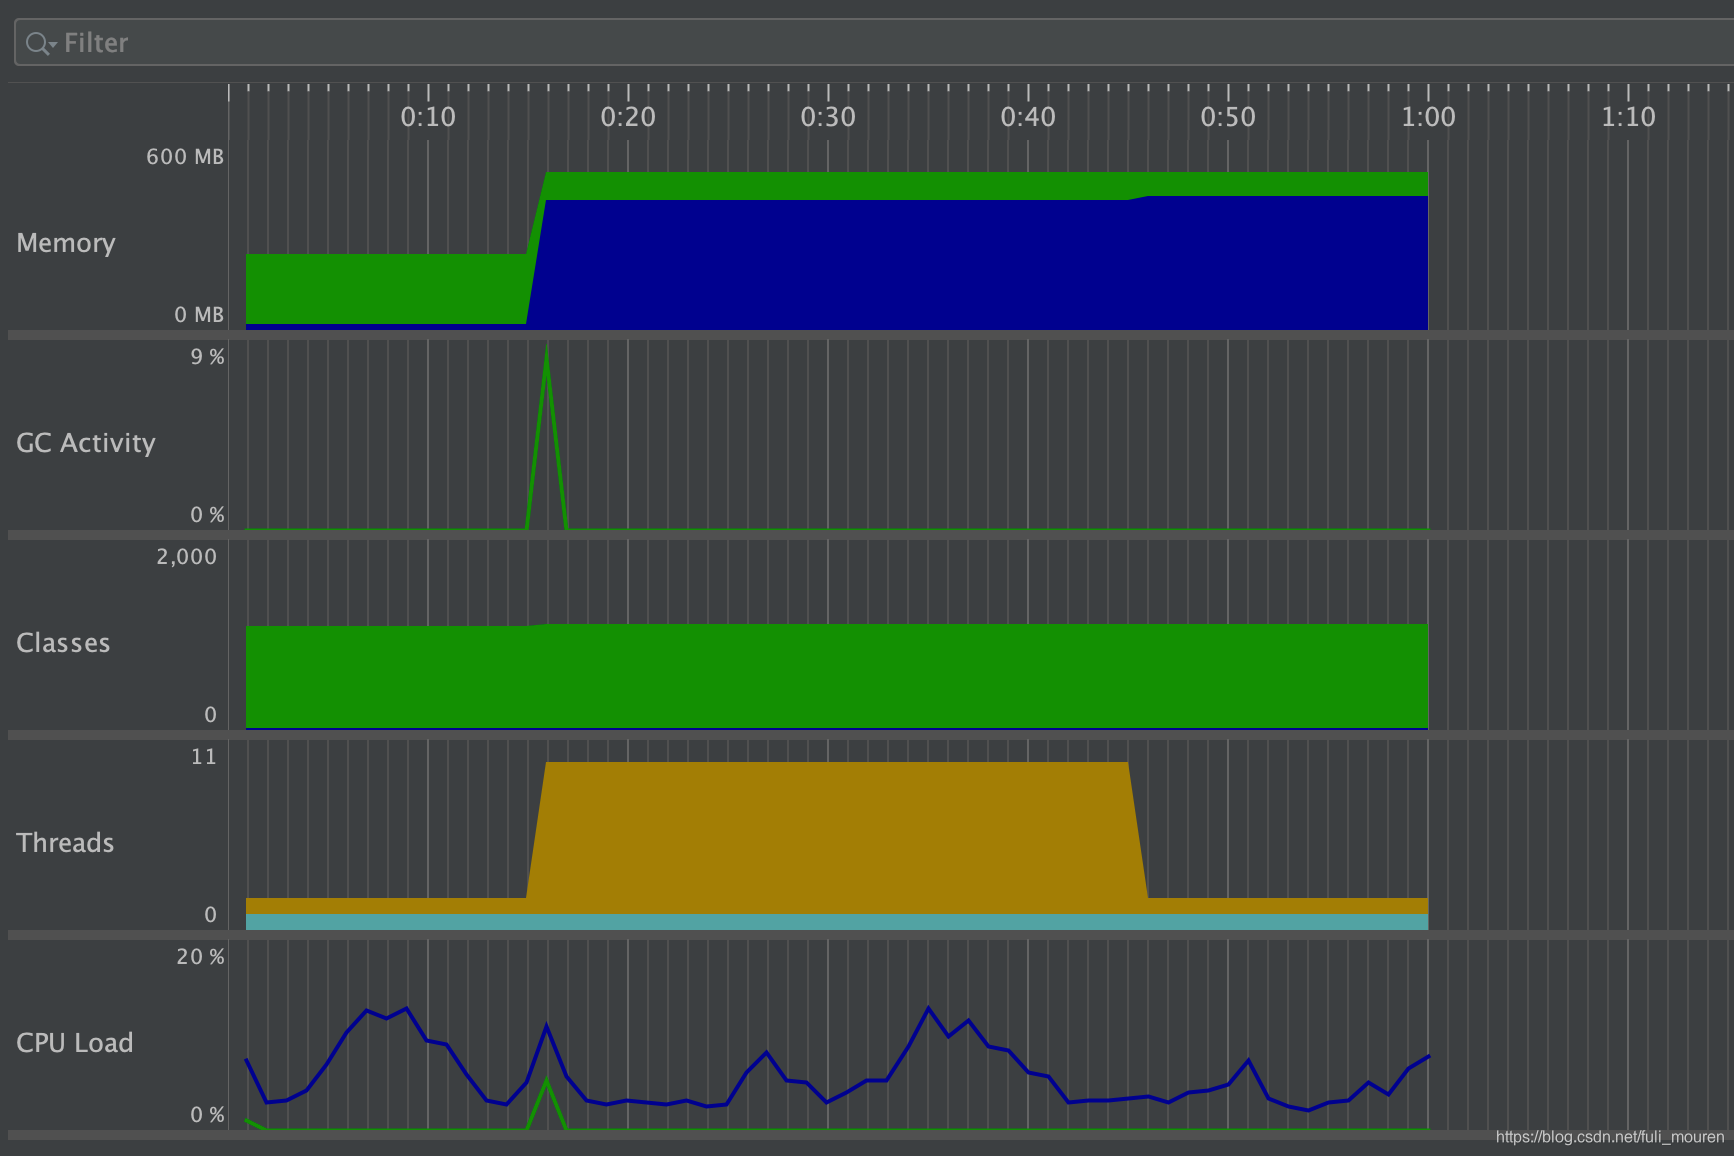This screenshot has height=1156, width=1734.
Task: Click the 0:50 timeline marker
Action: tap(1228, 117)
